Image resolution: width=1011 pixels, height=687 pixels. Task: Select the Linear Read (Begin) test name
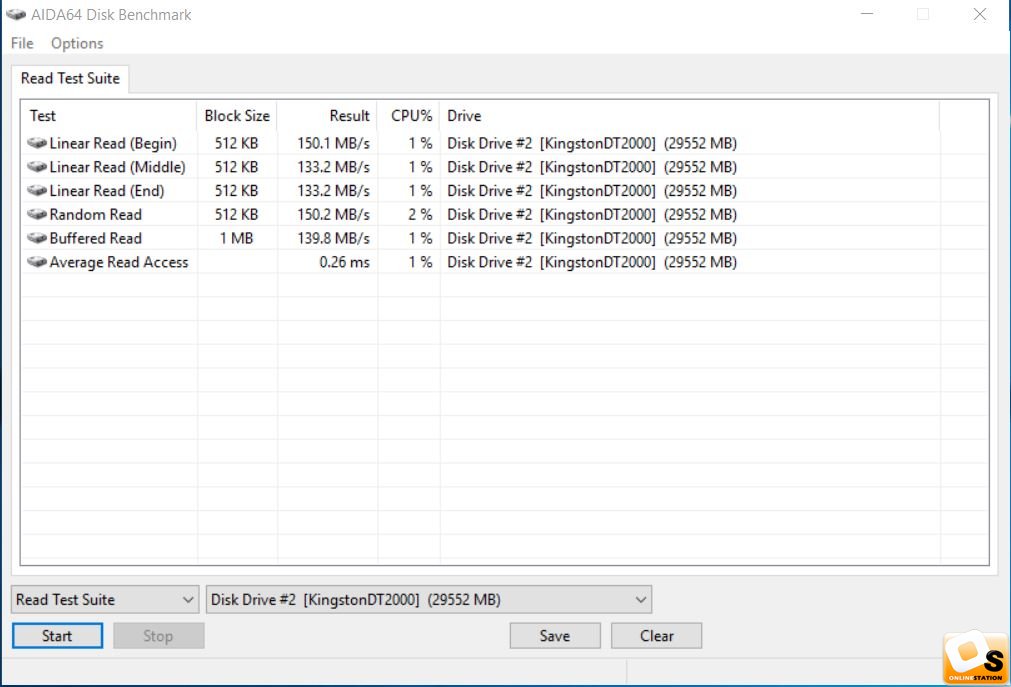tap(113, 143)
